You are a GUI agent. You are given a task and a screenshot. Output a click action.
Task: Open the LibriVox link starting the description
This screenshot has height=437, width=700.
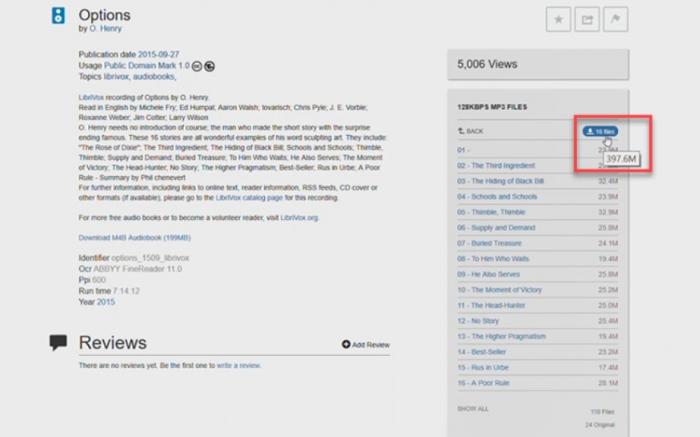pyautogui.click(x=91, y=97)
